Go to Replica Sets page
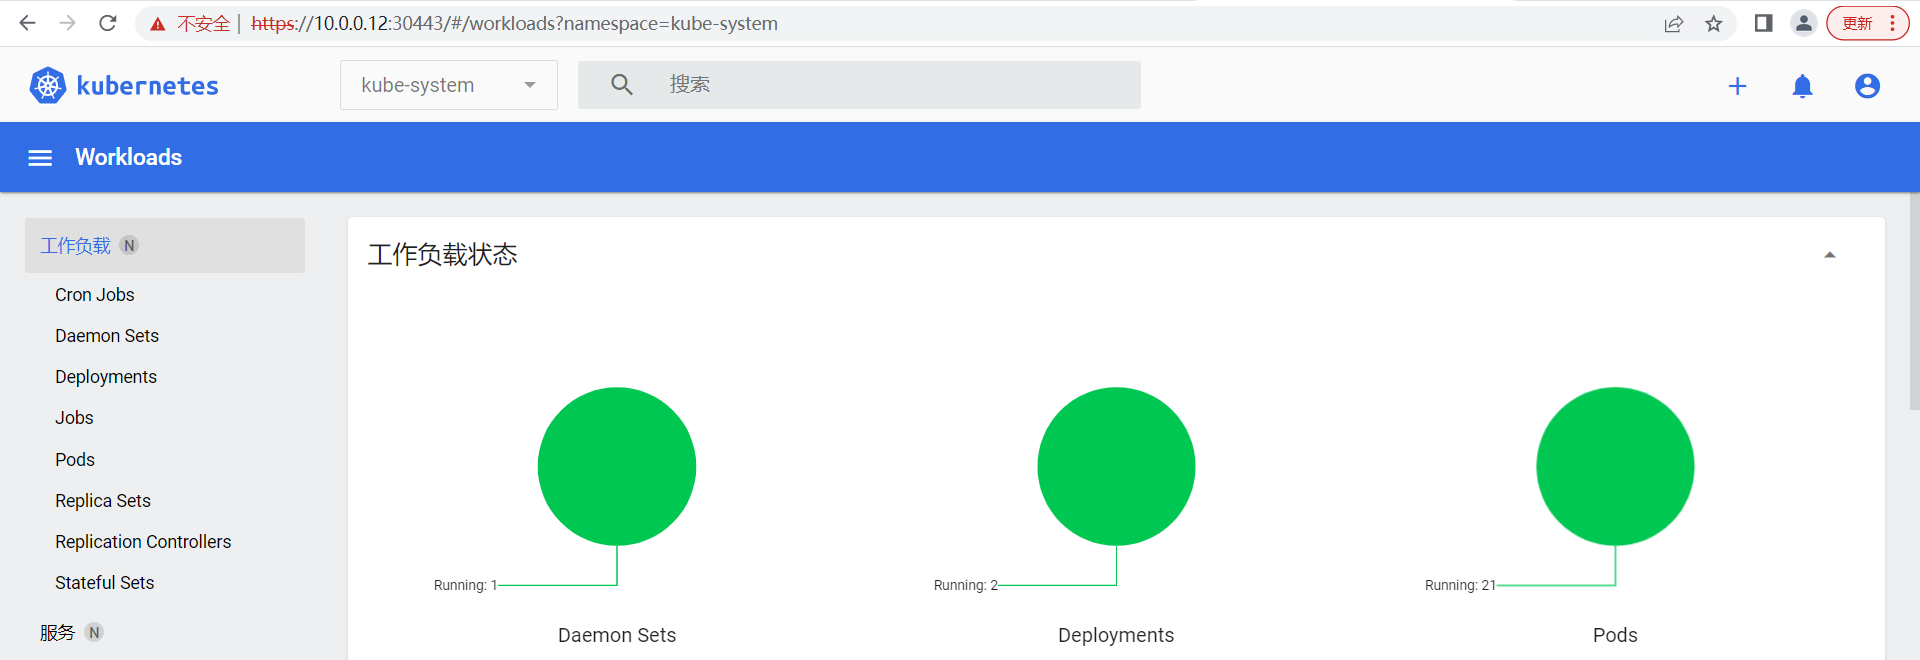Screen dimensions: 1920x660 [x=103, y=501]
